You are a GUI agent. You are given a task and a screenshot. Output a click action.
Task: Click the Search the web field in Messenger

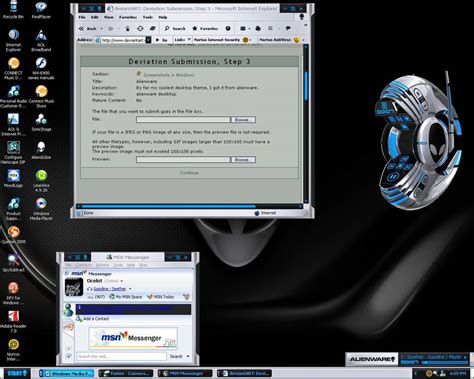(x=121, y=356)
